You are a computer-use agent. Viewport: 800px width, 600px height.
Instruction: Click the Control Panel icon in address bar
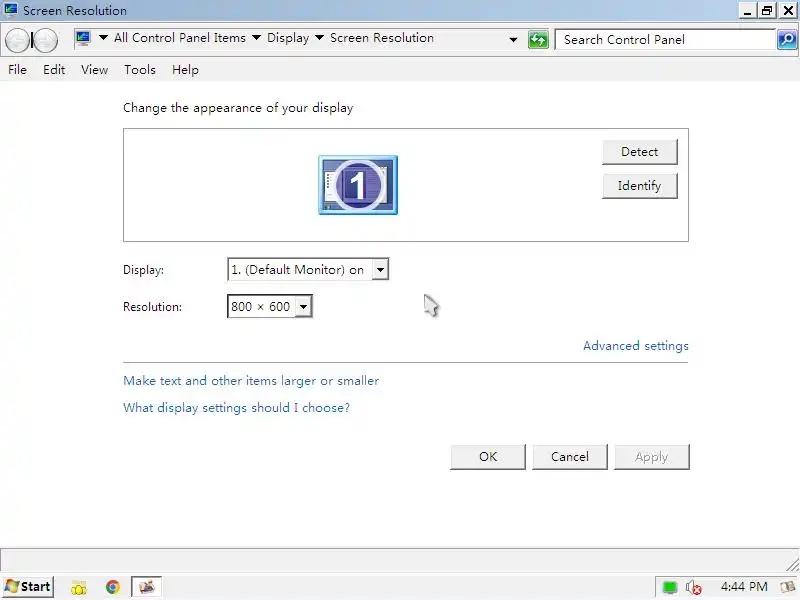click(83, 38)
